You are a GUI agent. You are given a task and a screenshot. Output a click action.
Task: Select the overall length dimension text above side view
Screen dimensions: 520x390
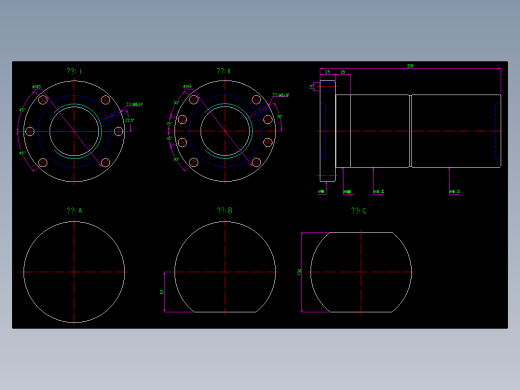[x=410, y=66]
